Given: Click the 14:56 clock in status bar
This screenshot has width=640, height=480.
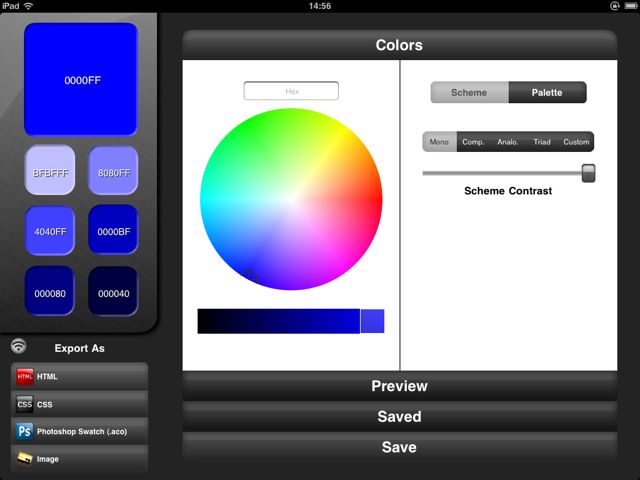Looking at the screenshot, I should (x=320, y=6).
